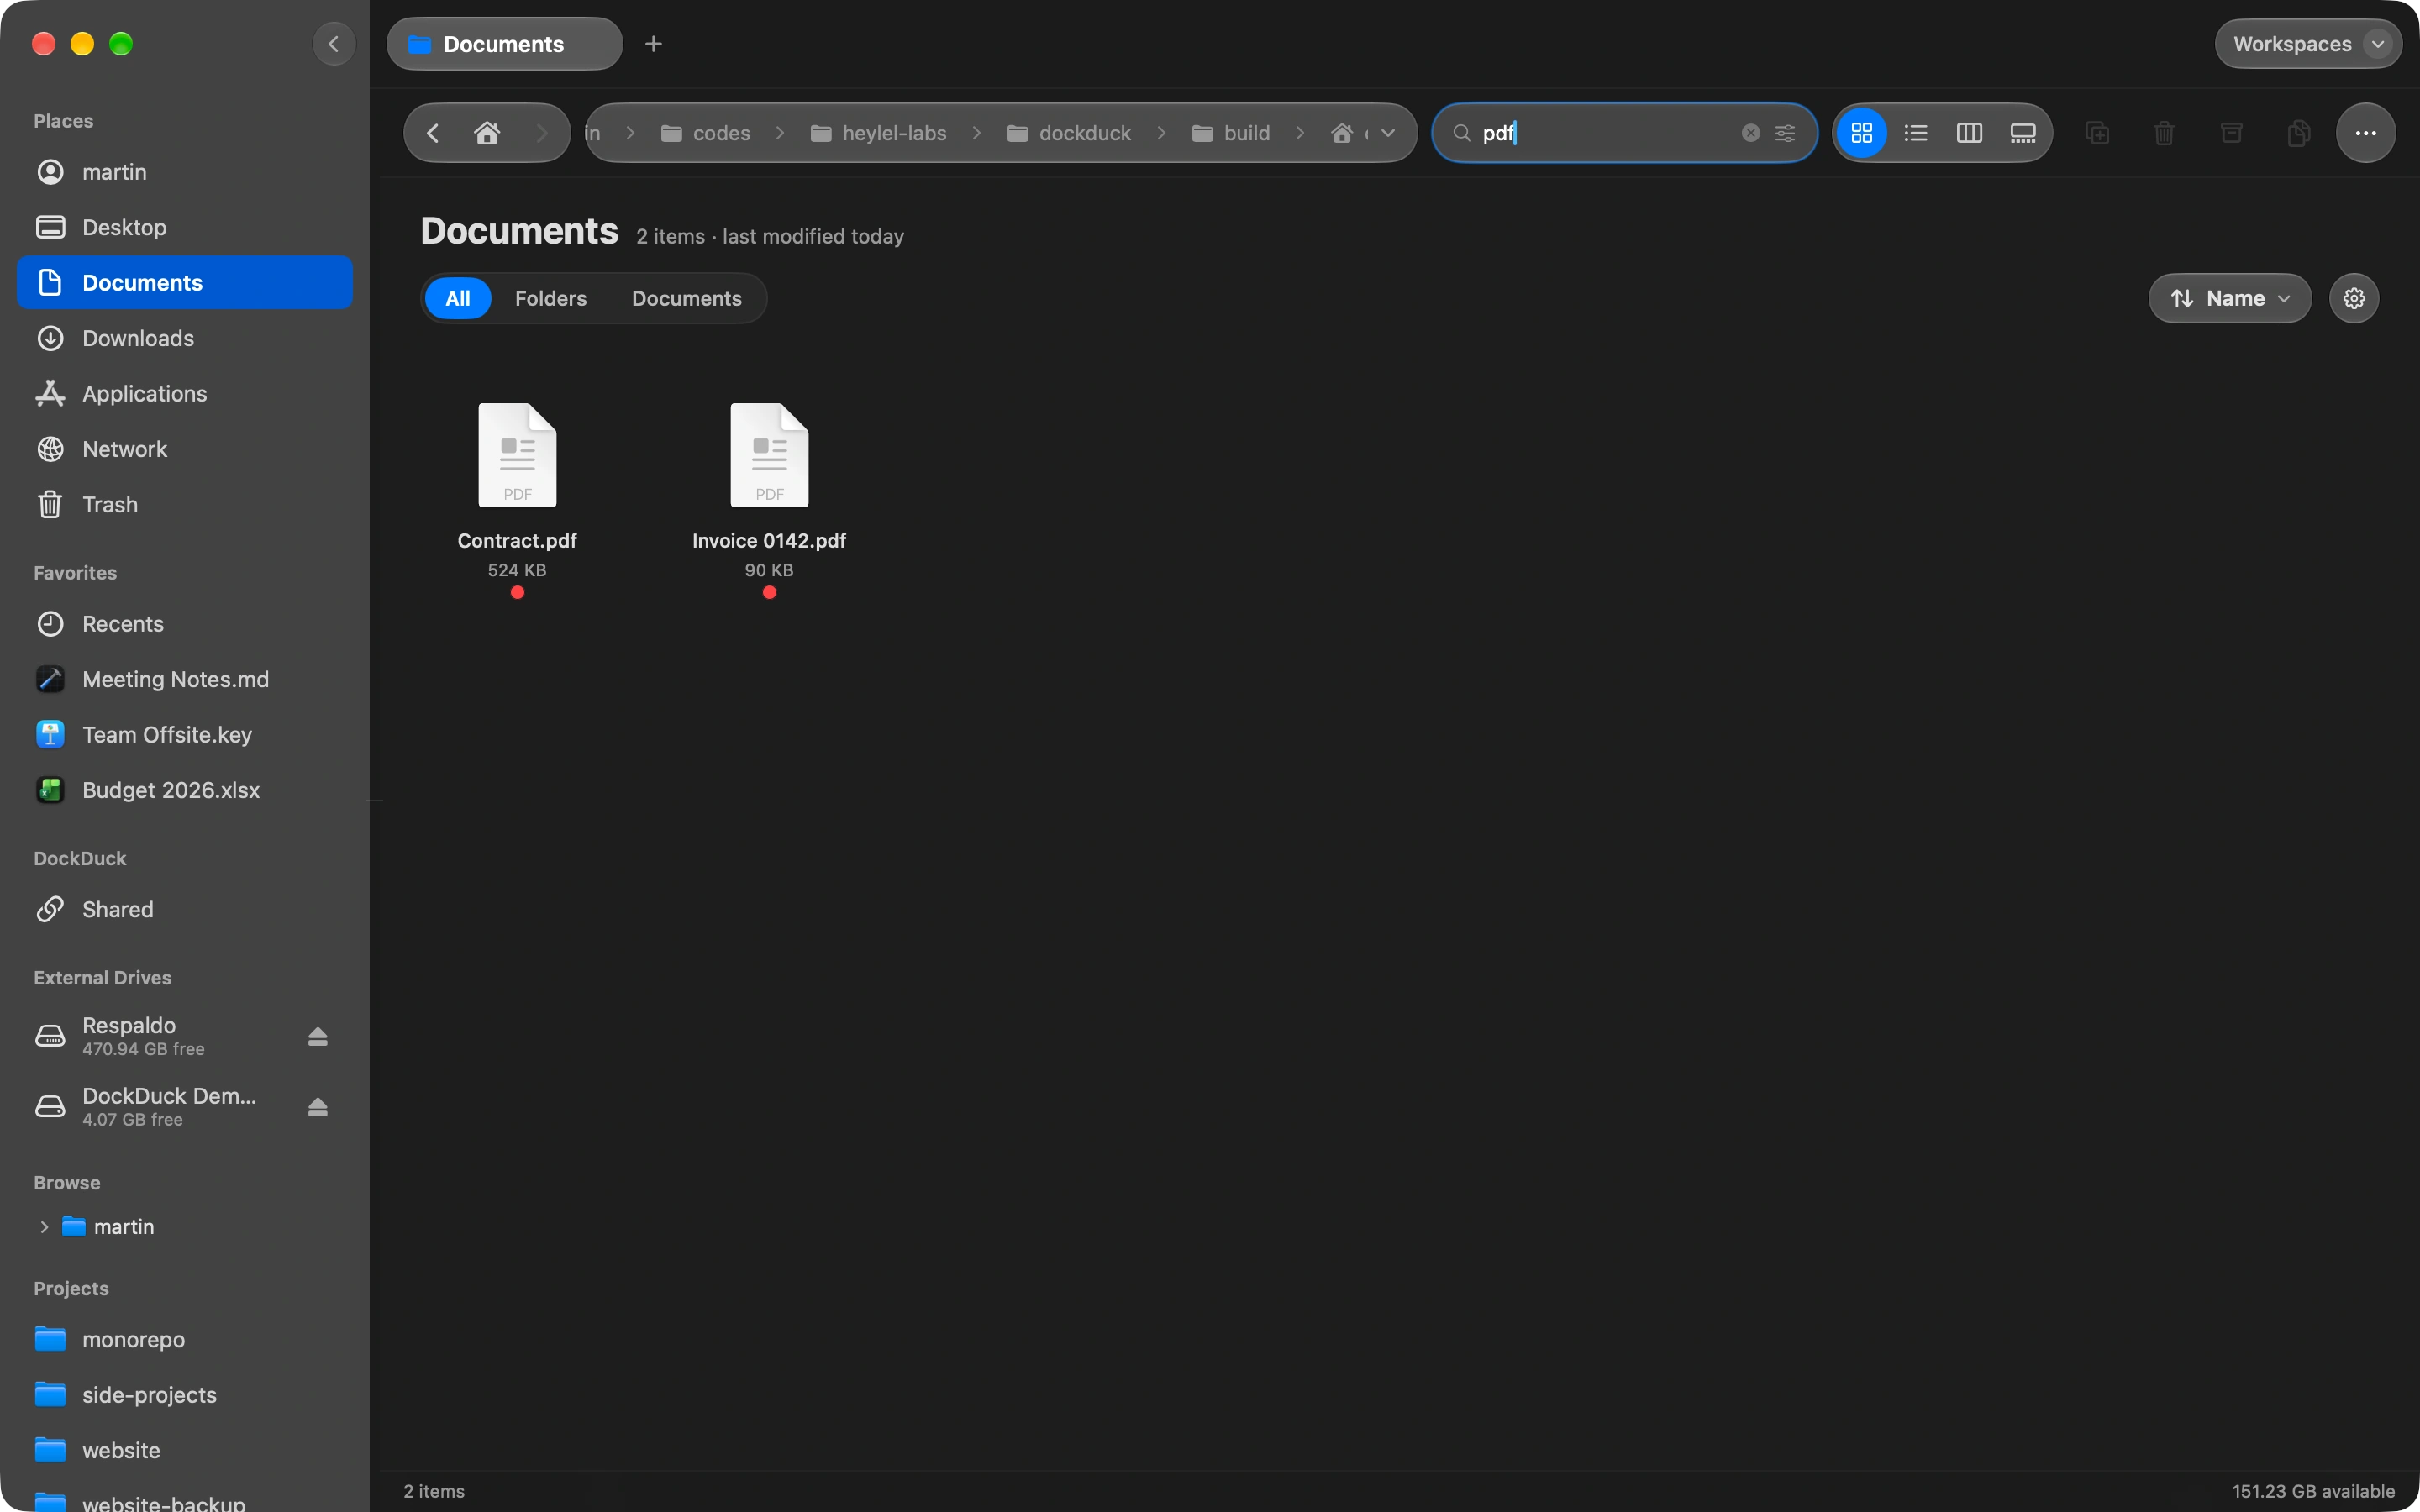
Task: Open the Workspaces dropdown
Action: click(x=2308, y=44)
